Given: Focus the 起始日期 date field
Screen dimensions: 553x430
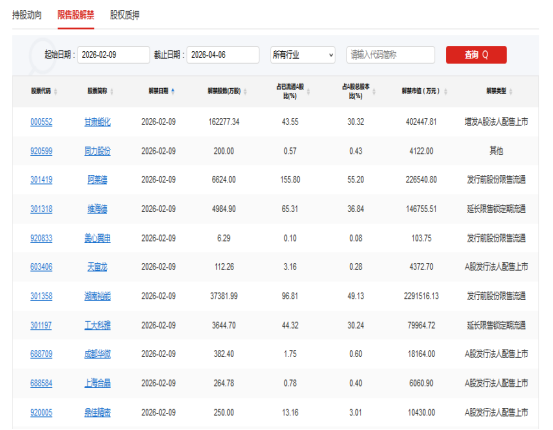Looking at the screenshot, I should coord(114,55).
